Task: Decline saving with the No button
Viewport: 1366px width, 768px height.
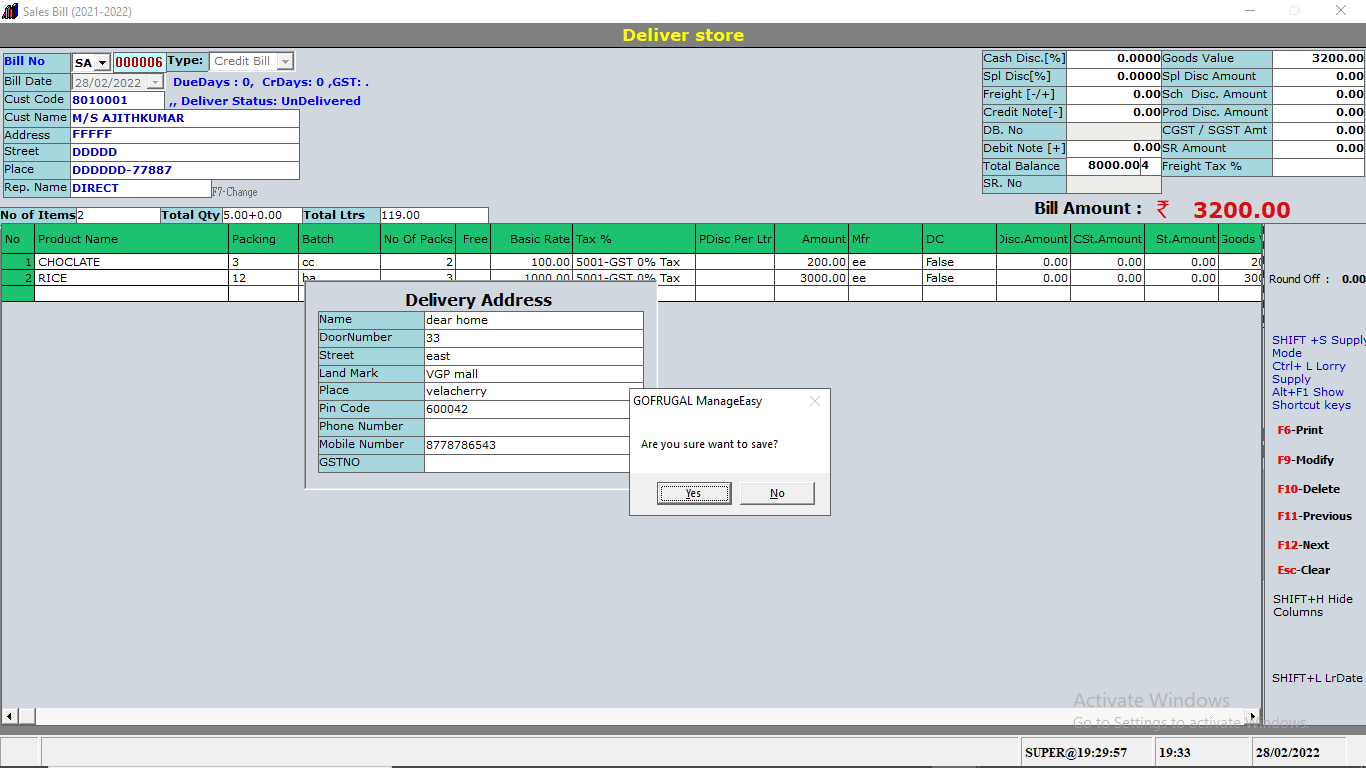Action: pyautogui.click(x=777, y=493)
